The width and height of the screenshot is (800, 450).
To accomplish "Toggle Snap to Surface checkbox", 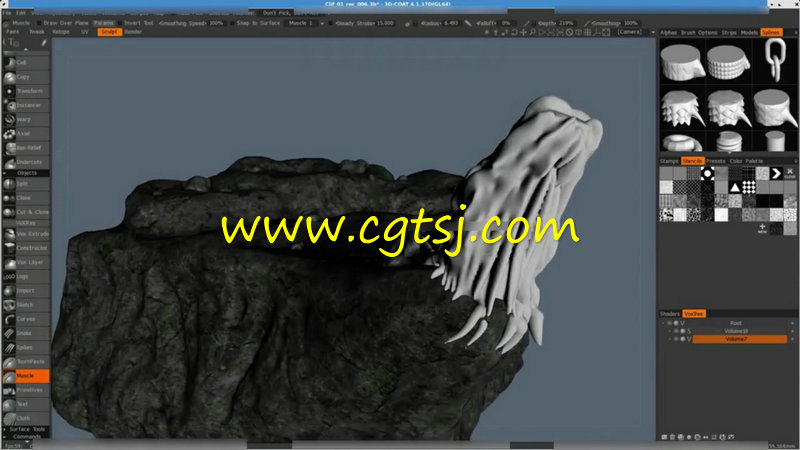I will [232, 23].
